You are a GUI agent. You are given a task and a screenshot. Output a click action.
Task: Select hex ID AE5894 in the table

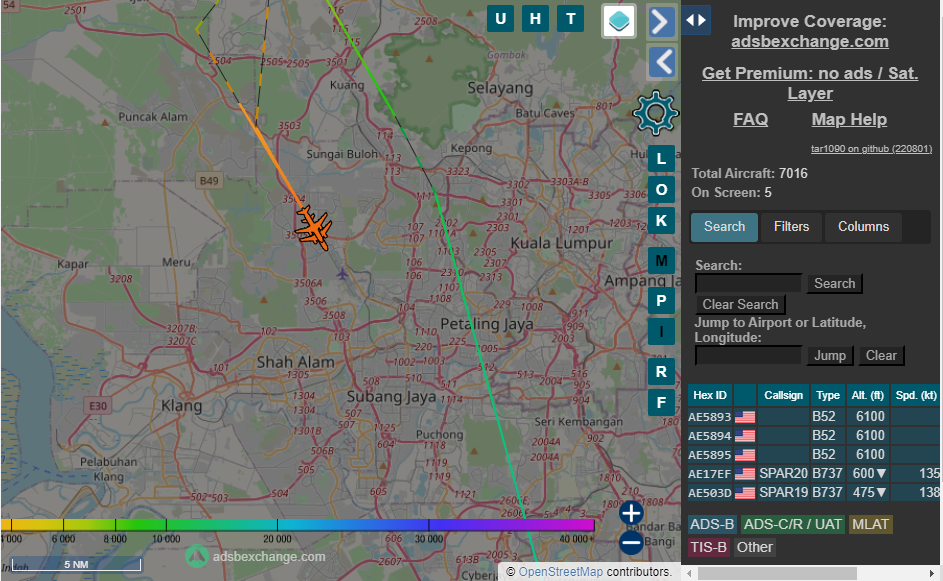point(710,436)
